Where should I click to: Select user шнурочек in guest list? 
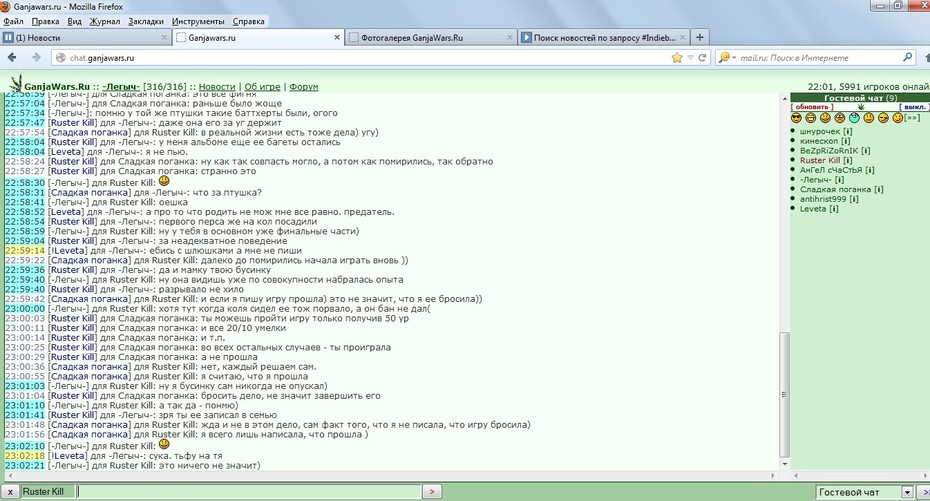coord(820,132)
